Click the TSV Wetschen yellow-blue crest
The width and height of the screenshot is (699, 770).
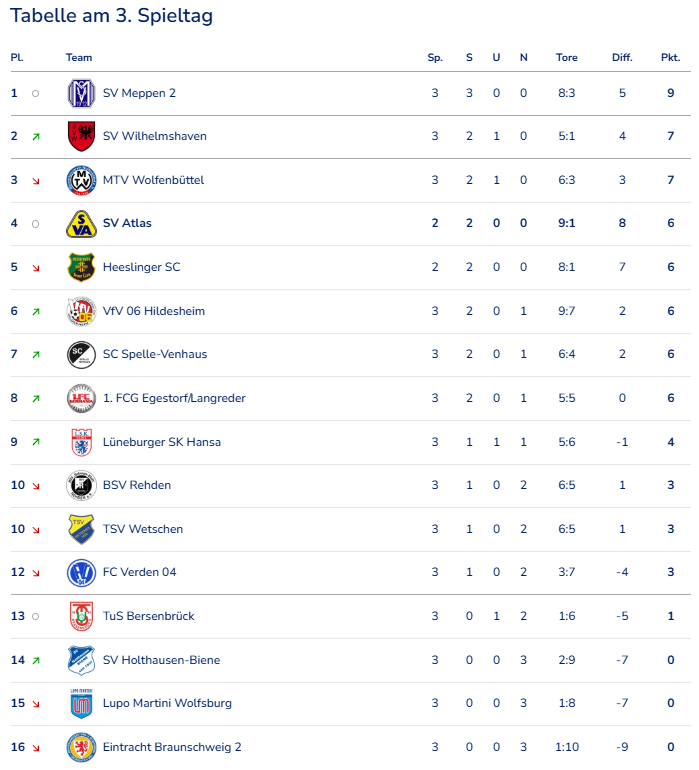[x=81, y=529]
